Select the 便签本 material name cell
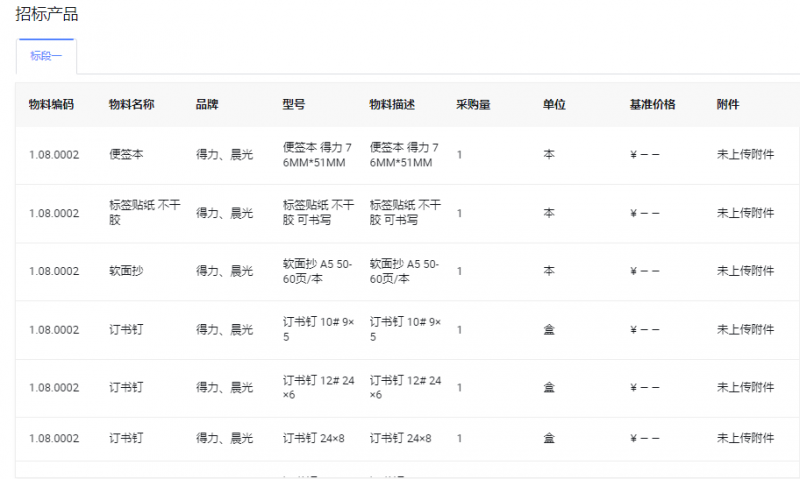 pyautogui.click(x=127, y=155)
